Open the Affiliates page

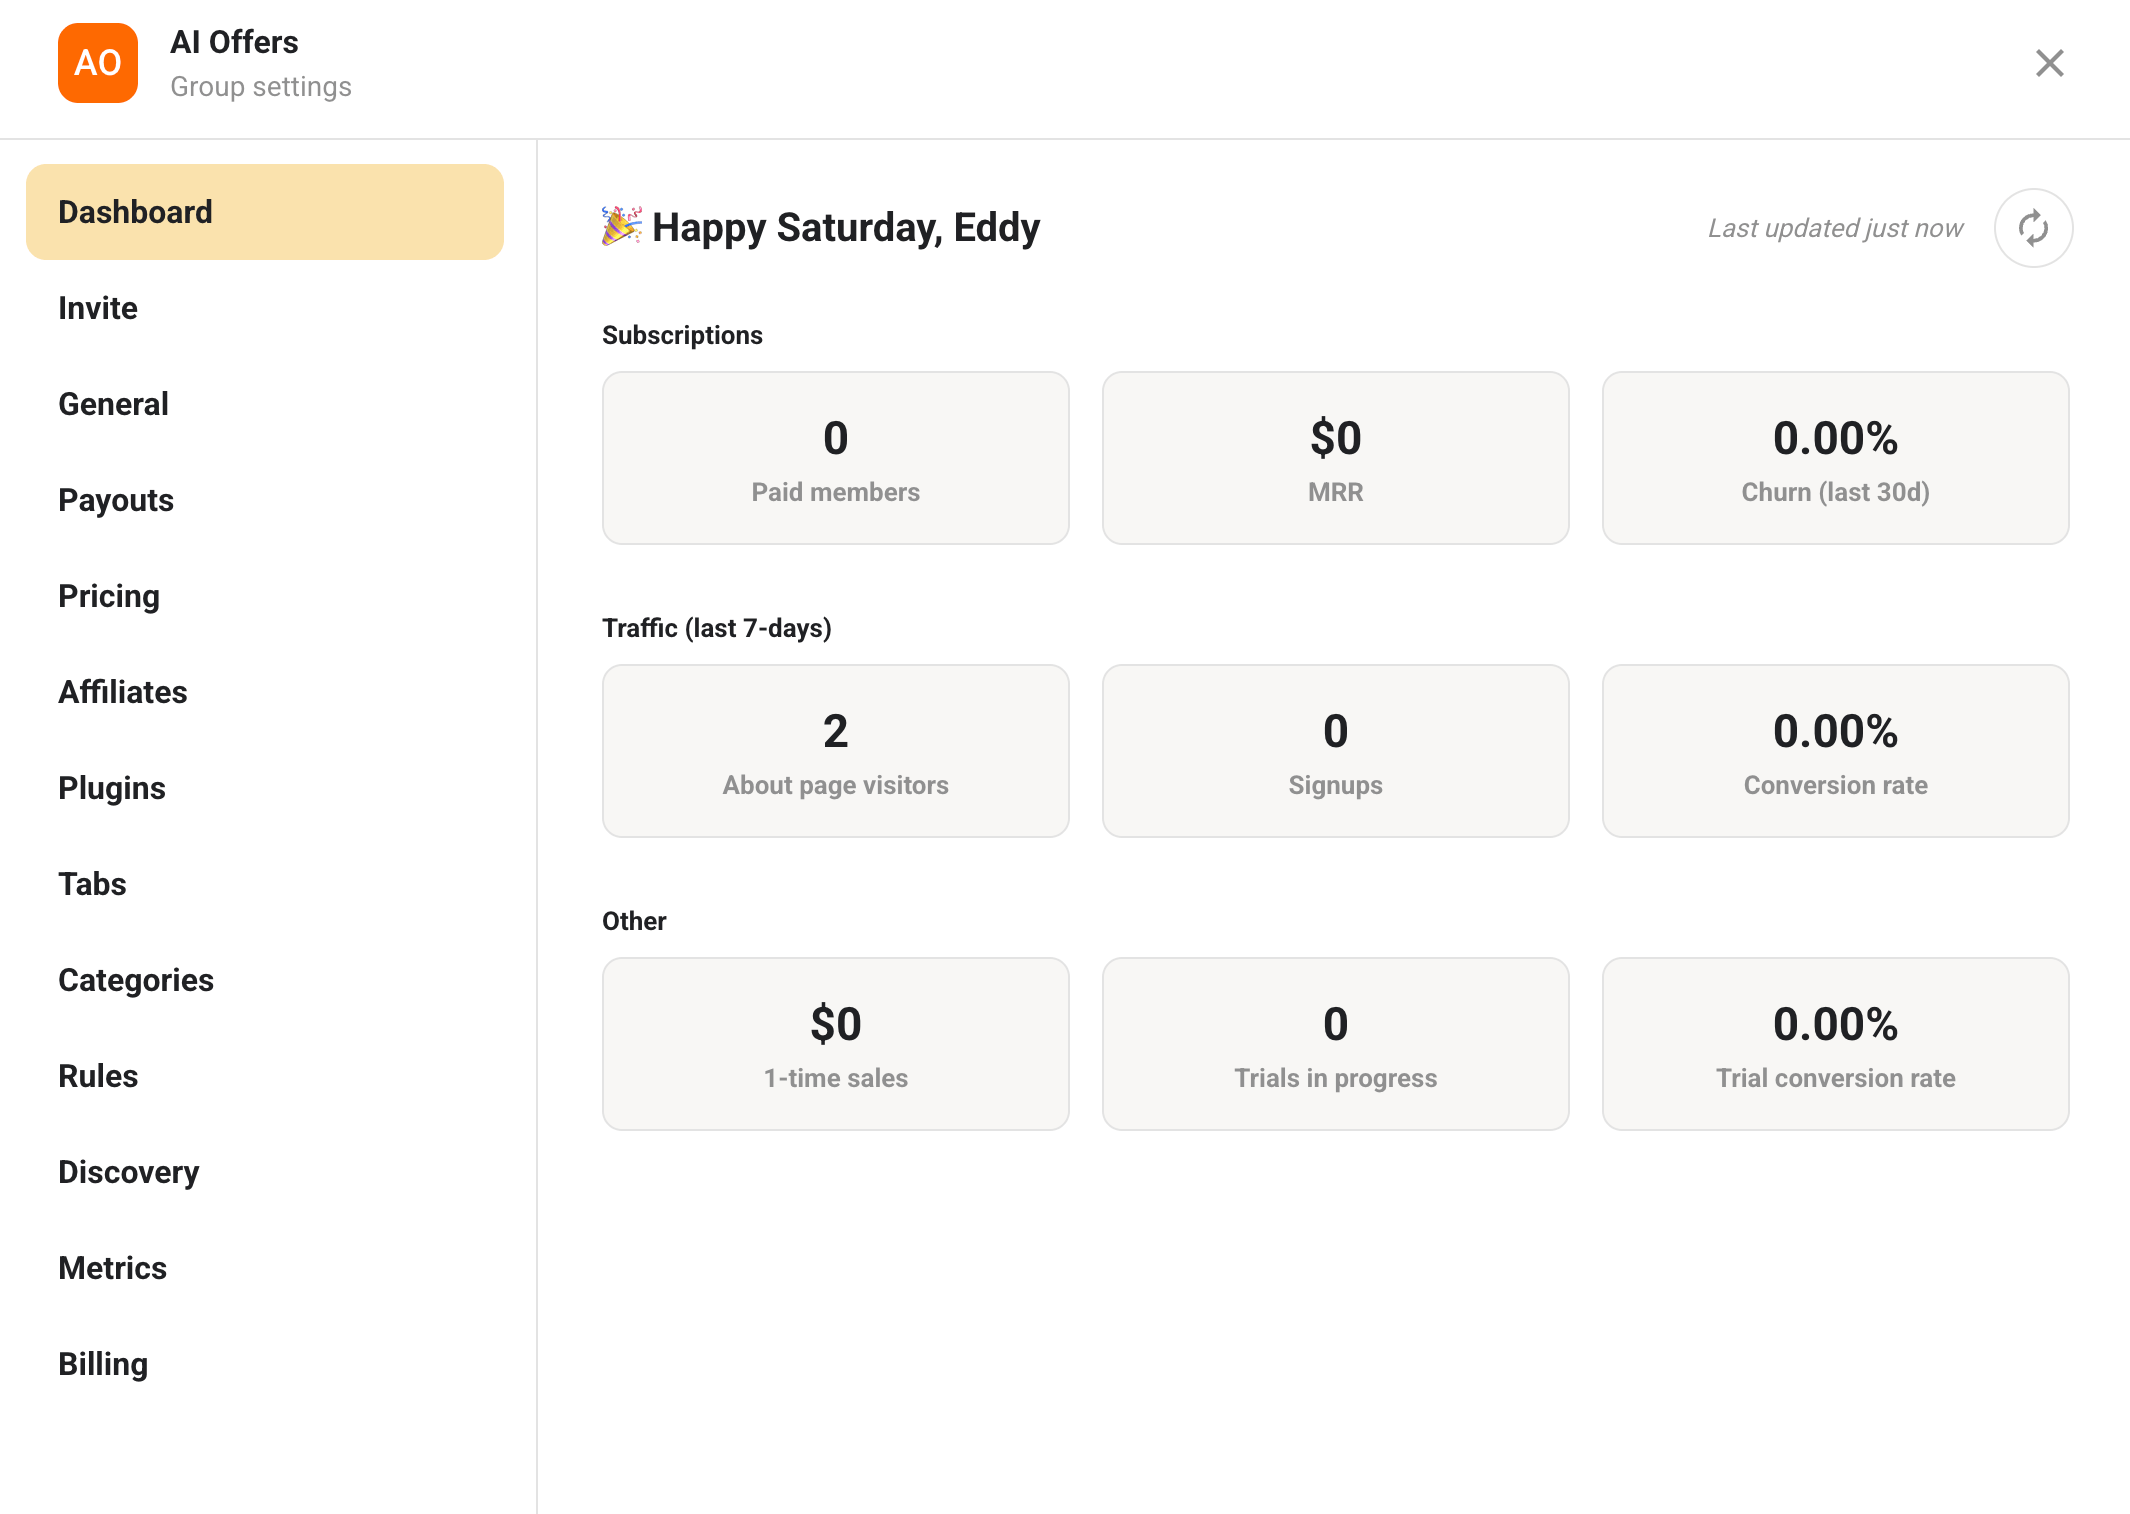123,692
